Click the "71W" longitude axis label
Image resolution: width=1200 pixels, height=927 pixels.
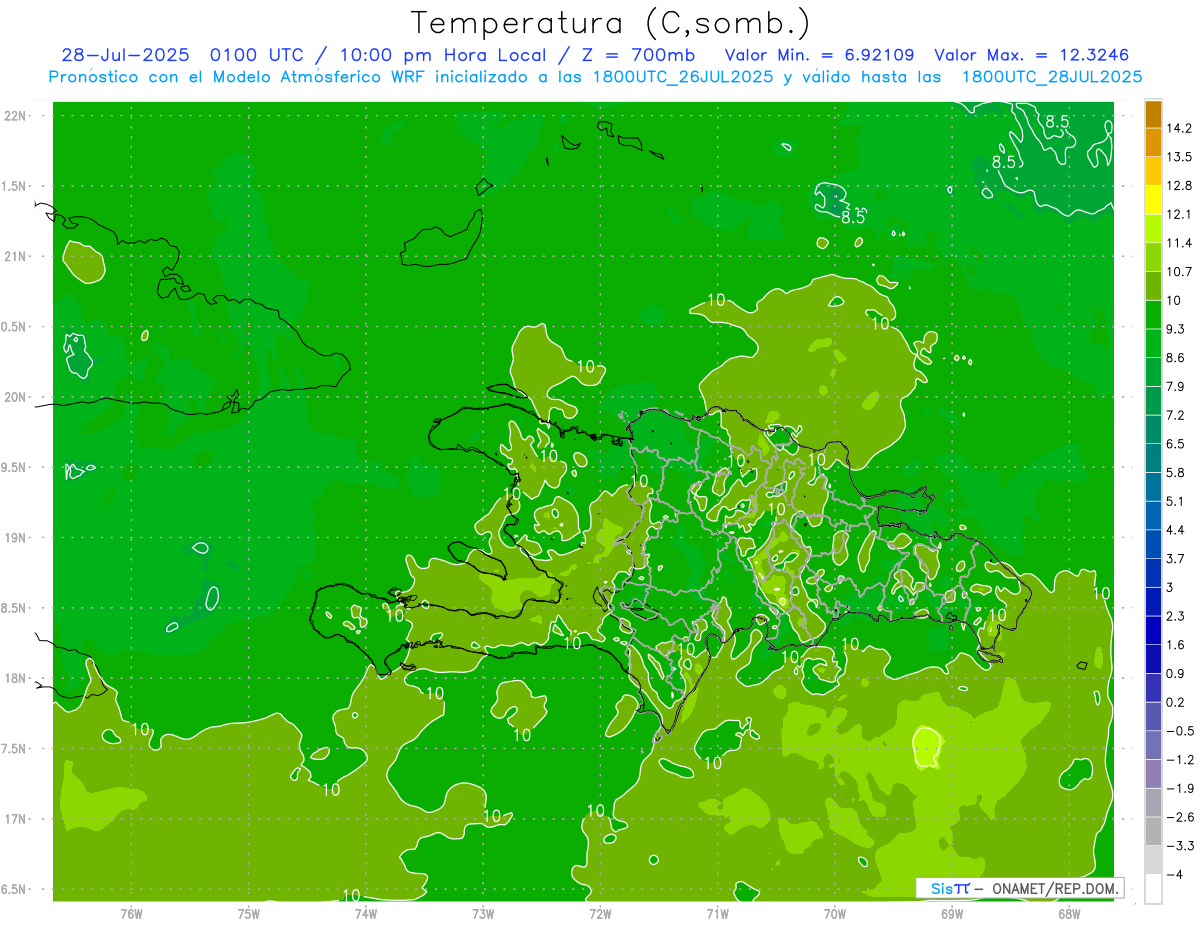pos(717,914)
